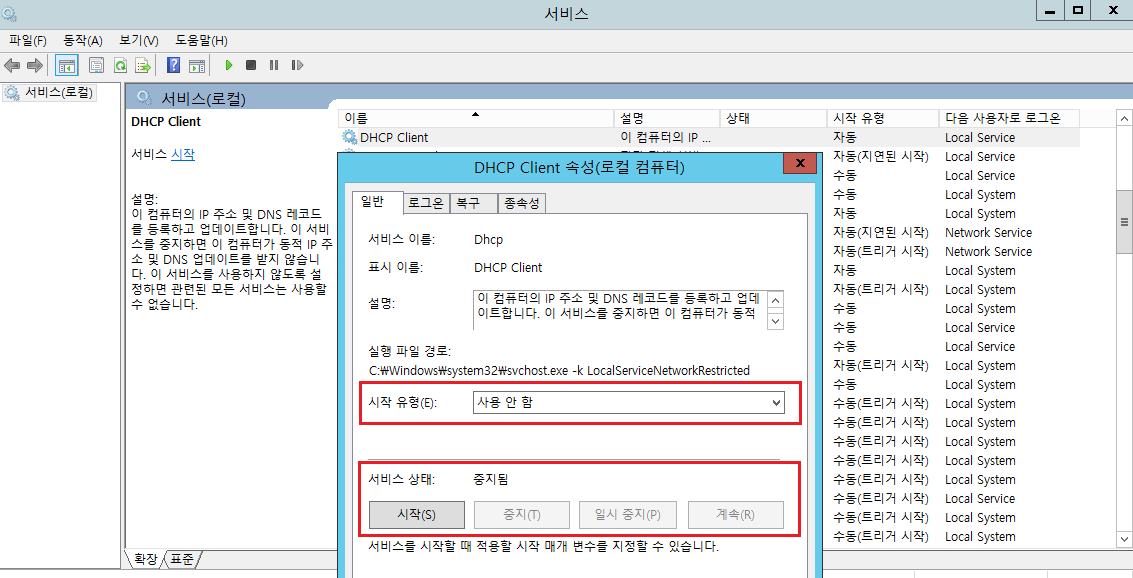This screenshot has height=578, width=1133.
Task: Click the 중지(T) button
Action: 522,514
